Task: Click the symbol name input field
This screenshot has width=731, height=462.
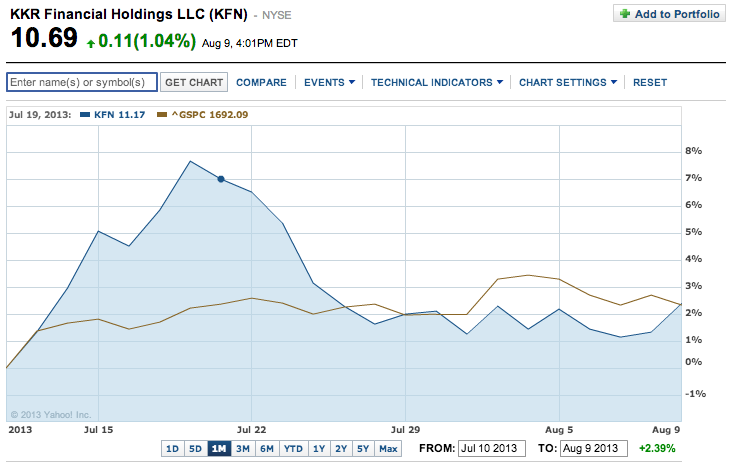Action: [x=82, y=82]
